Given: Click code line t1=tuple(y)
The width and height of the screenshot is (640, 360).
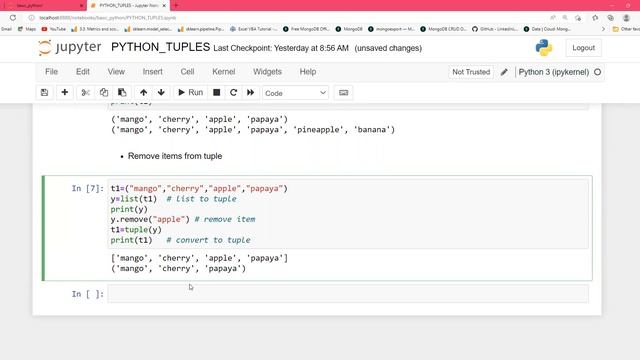Looking at the screenshot, I should click(x=136, y=229).
